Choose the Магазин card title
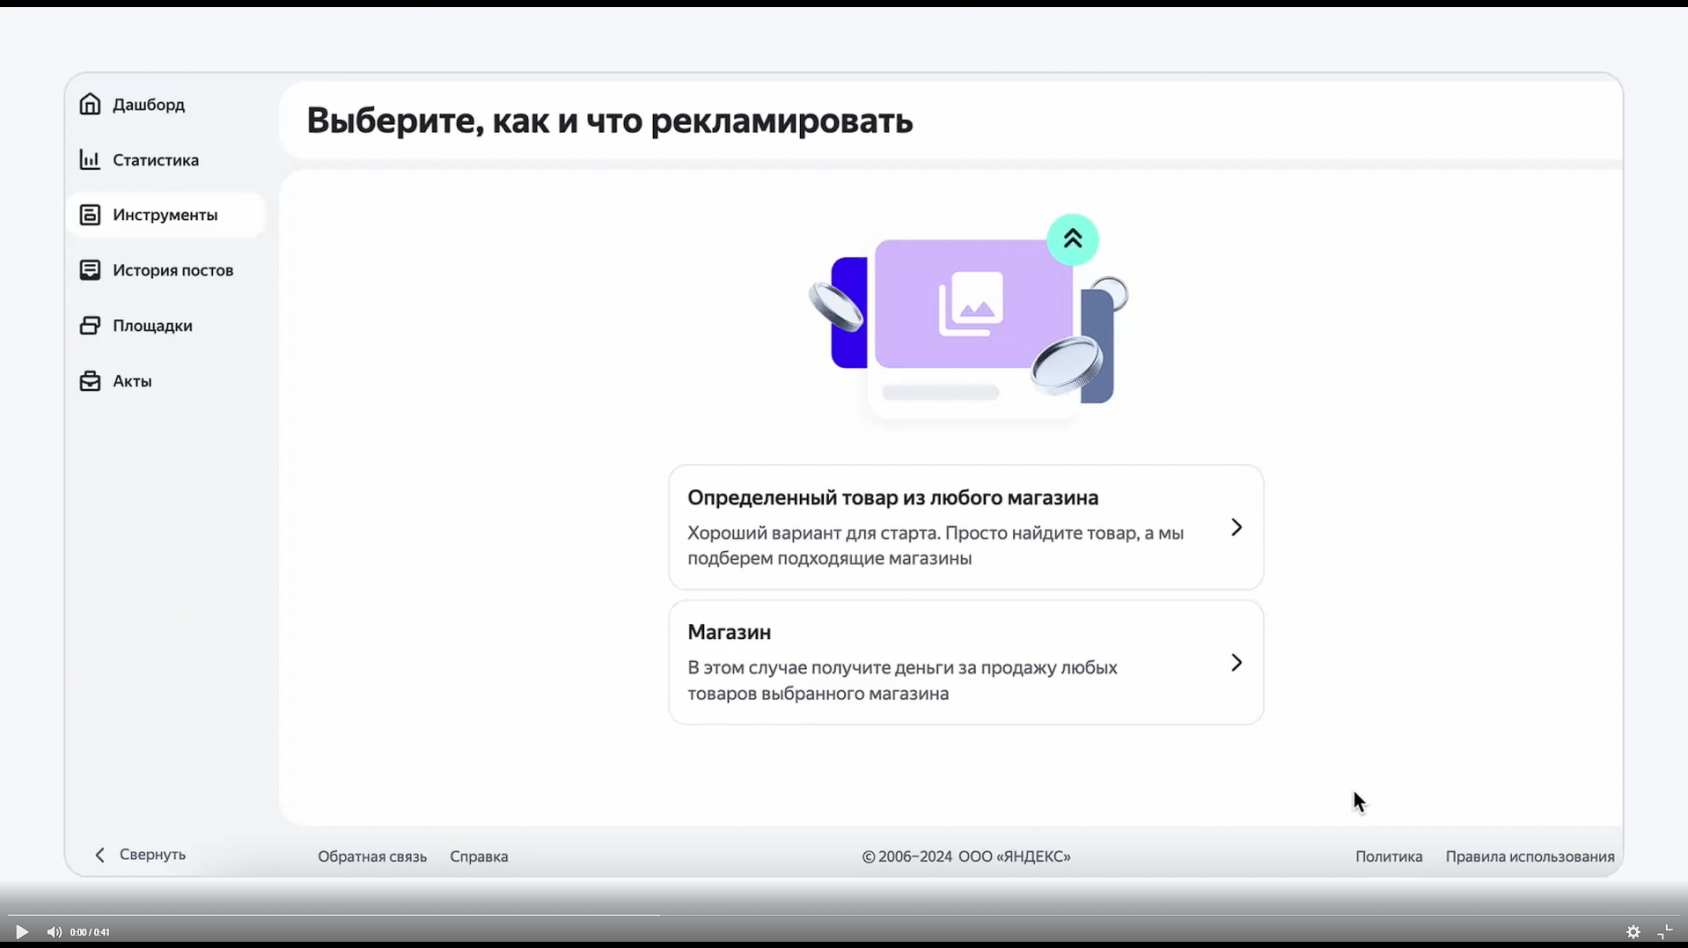The image size is (1688, 948). (x=729, y=632)
